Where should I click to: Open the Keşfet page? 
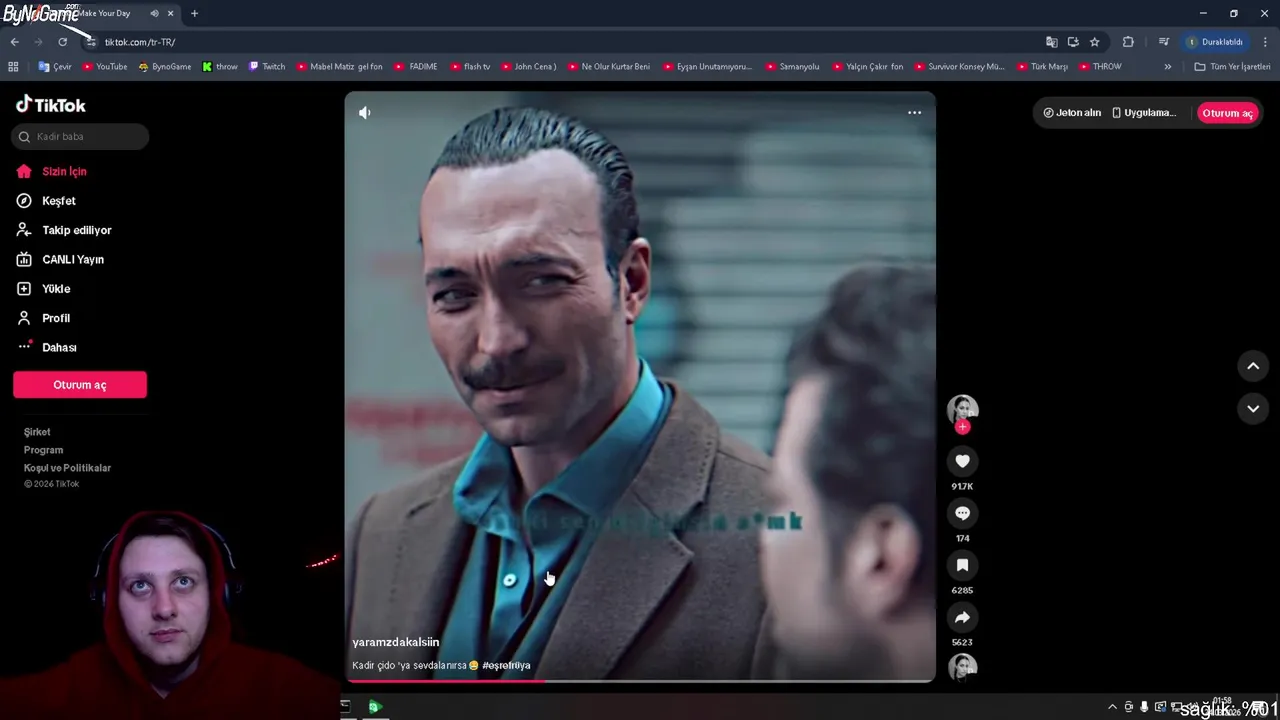pos(46,201)
